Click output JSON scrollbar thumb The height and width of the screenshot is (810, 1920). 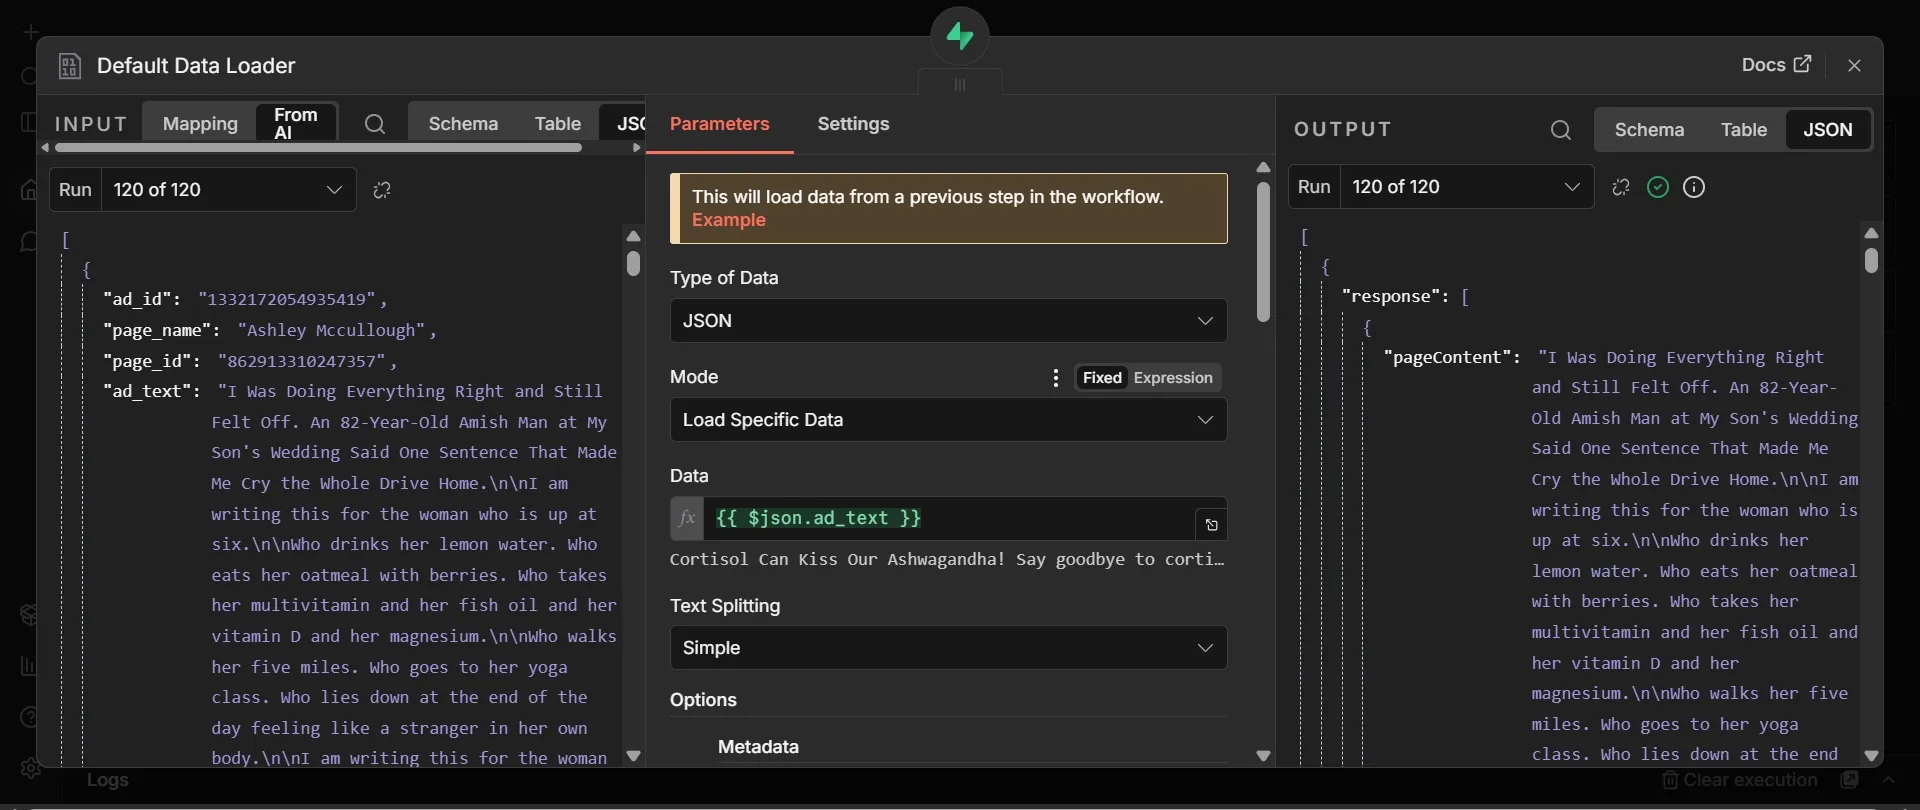pos(1871,260)
